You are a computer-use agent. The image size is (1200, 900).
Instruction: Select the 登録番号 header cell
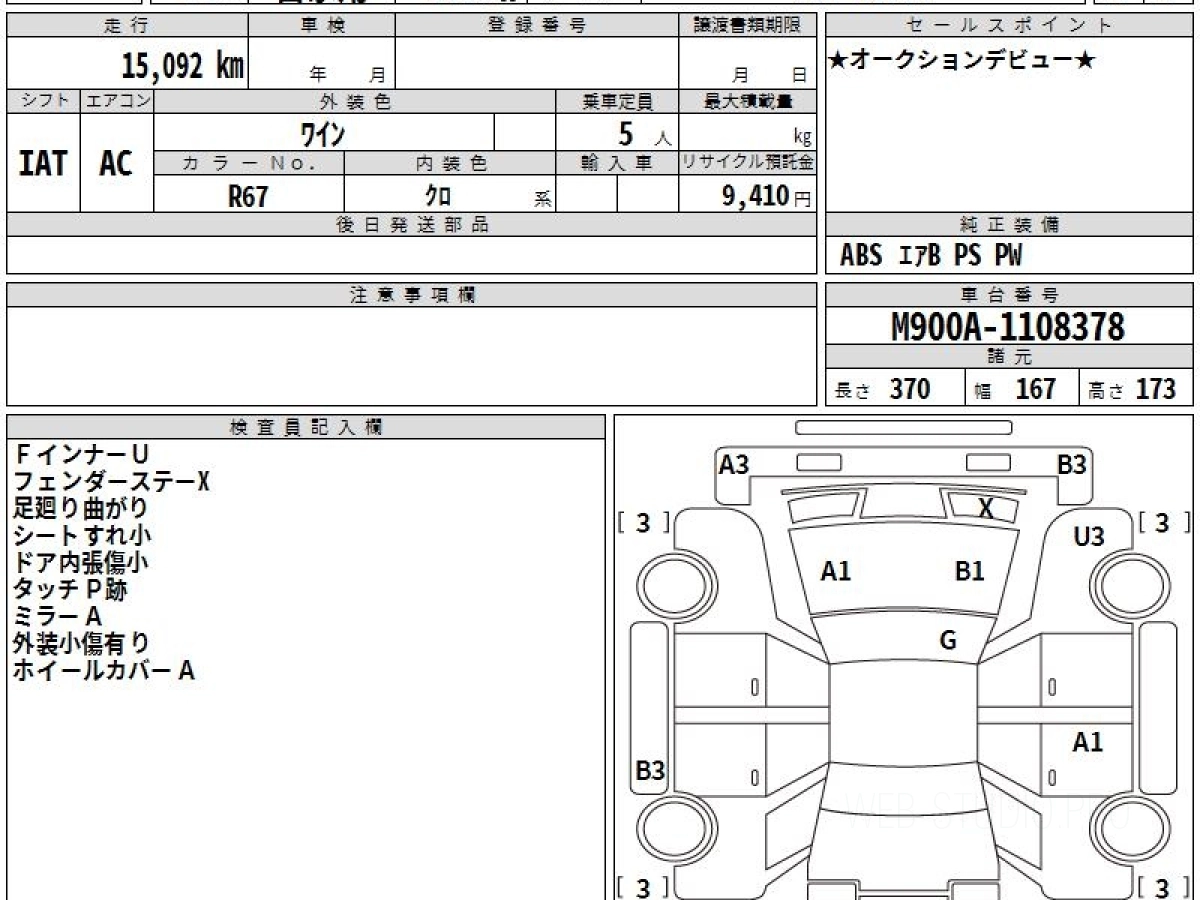tap(537, 26)
